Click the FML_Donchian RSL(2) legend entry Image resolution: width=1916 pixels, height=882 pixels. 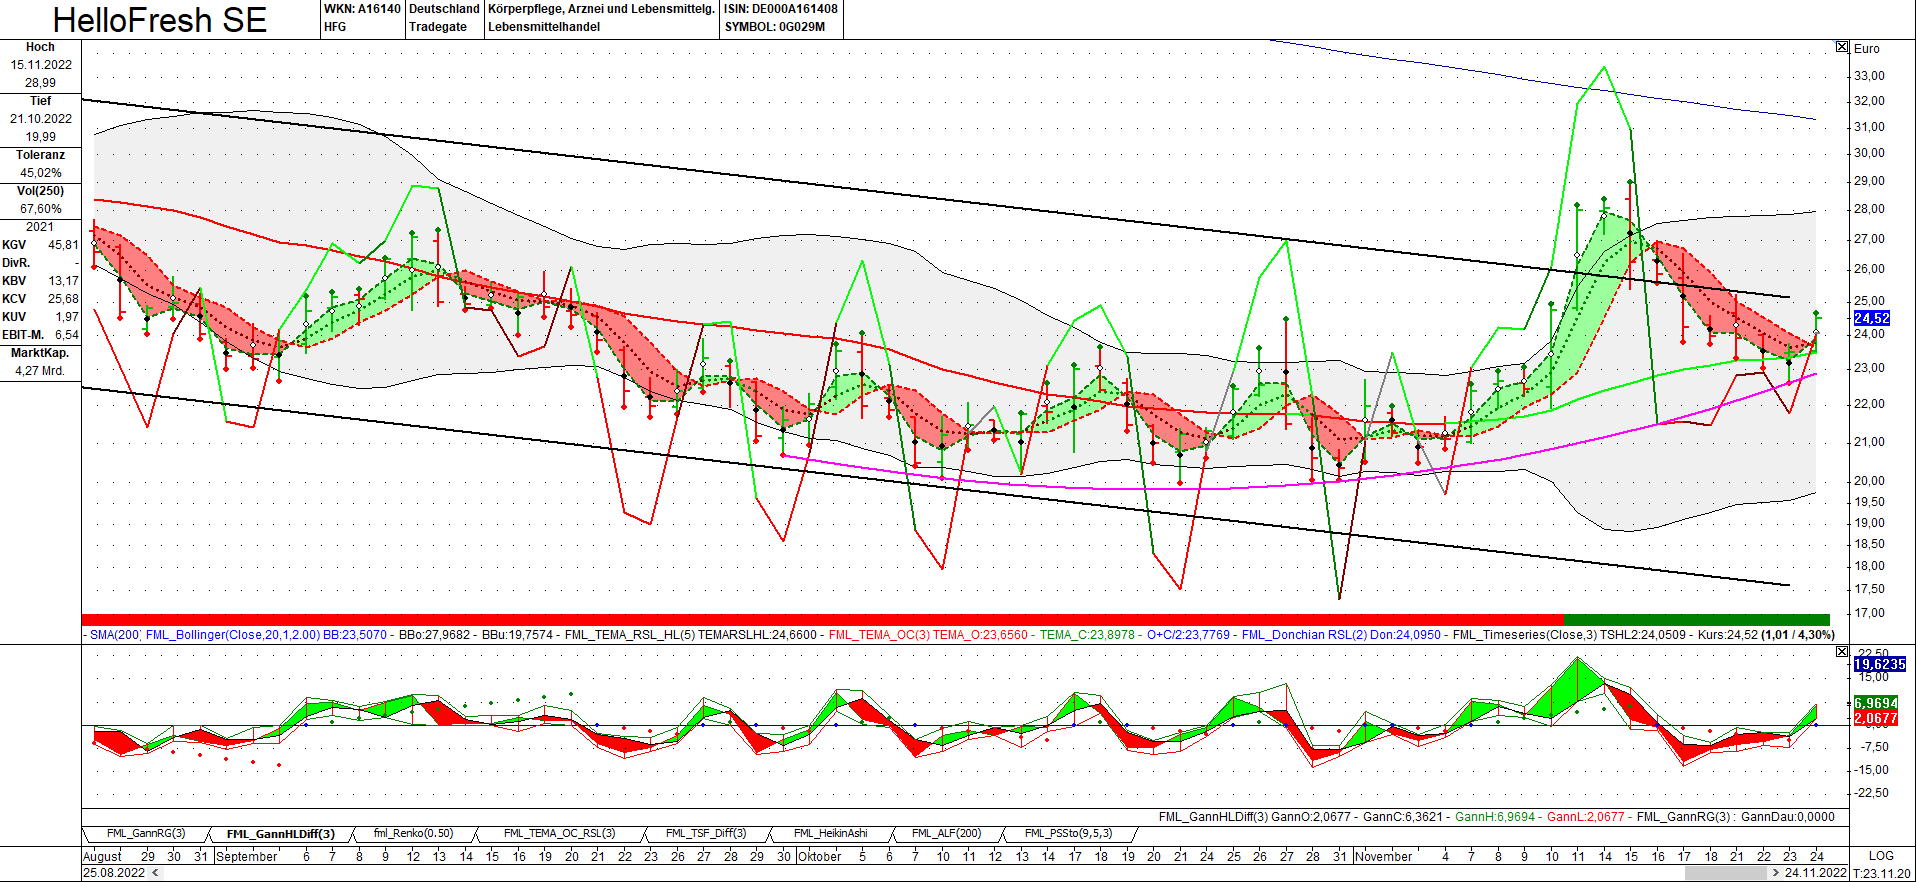click(1341, 635)
